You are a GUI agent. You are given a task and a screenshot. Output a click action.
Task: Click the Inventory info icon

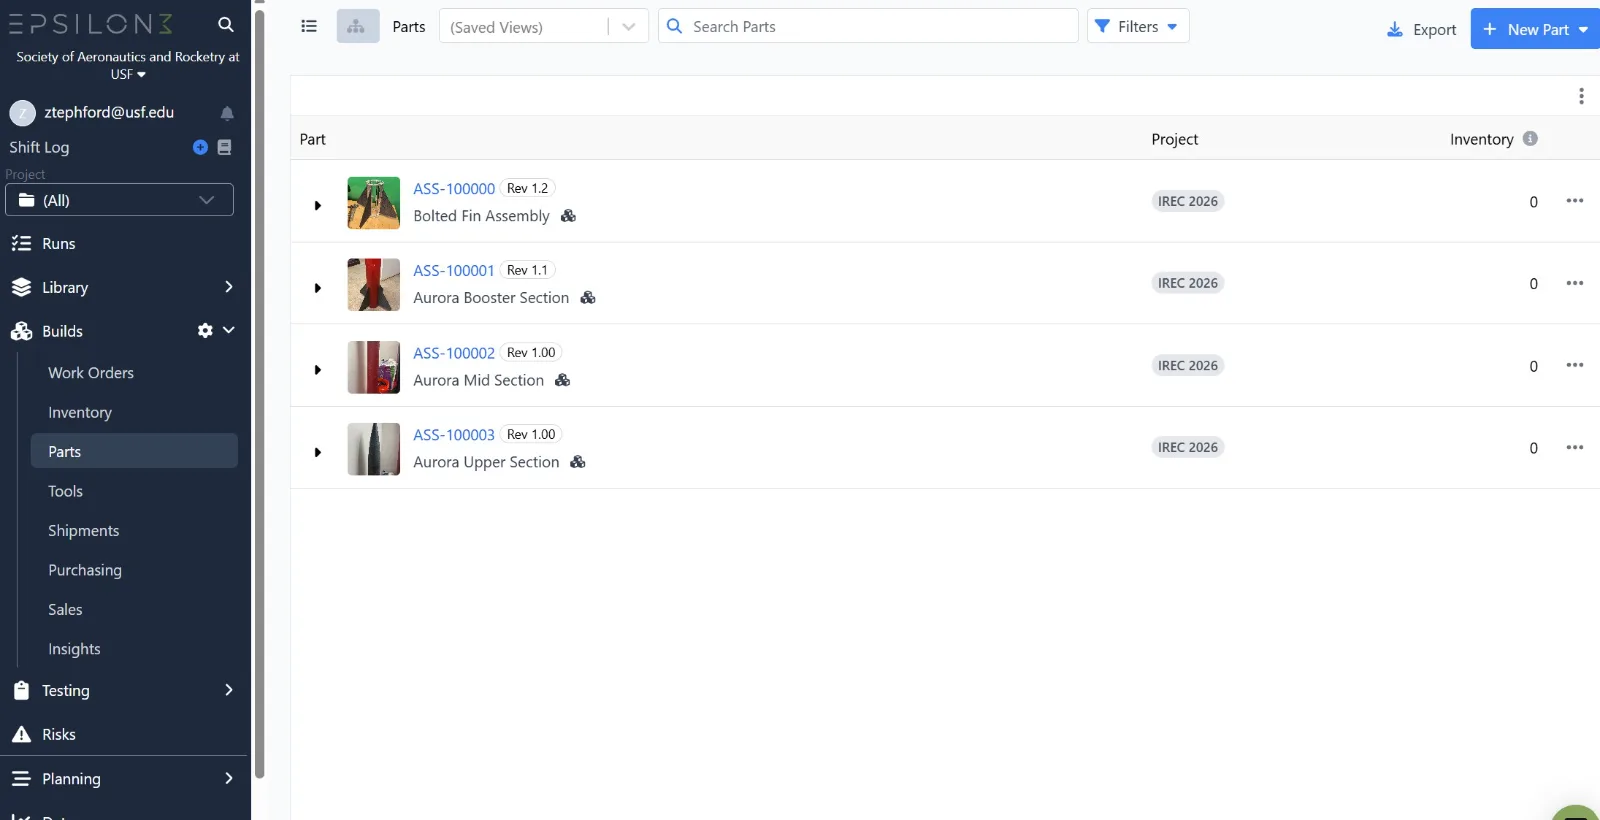1530,139
